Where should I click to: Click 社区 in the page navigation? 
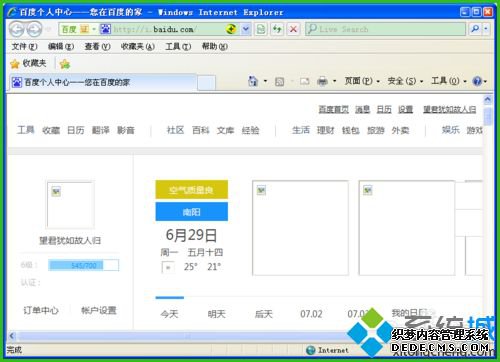coord(175,130)
